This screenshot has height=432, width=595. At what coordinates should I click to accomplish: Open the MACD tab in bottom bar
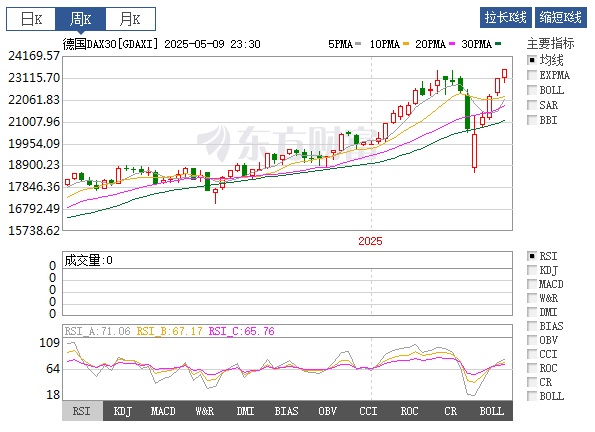164,411
